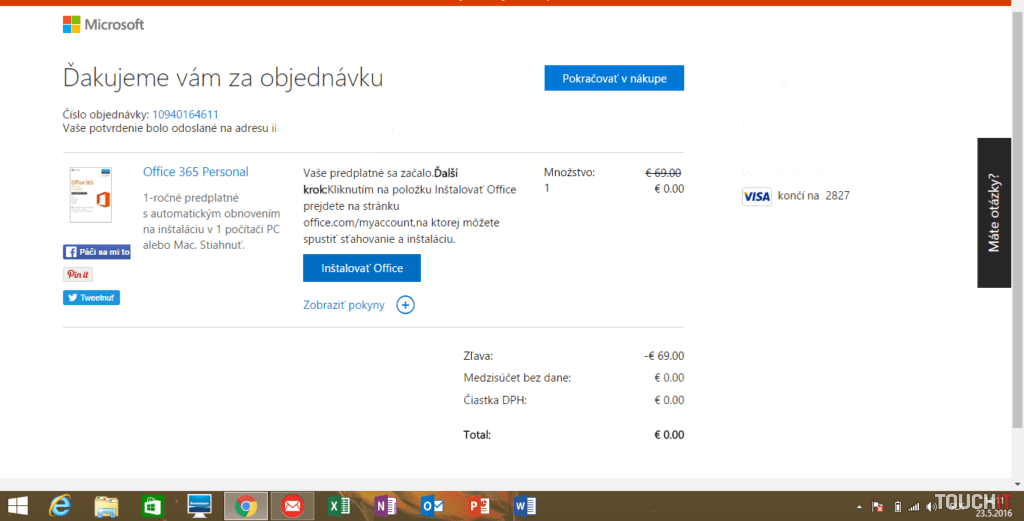This screenshot has height=521, width=1024.
Task: Expand the Zobraziť pokyny plus icon
Action: coord(405,305)
